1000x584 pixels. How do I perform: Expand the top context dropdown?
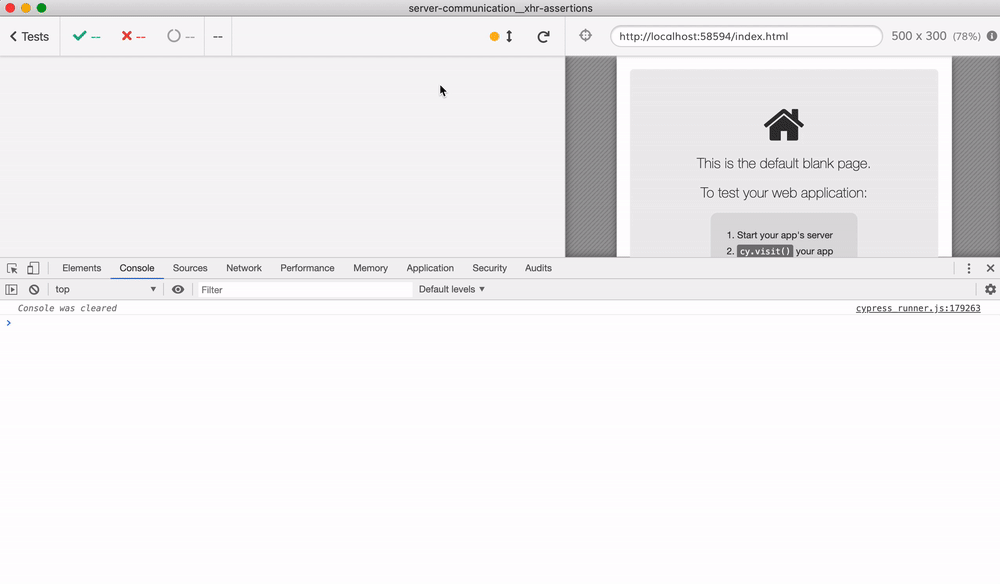click(x=105, y=289)
